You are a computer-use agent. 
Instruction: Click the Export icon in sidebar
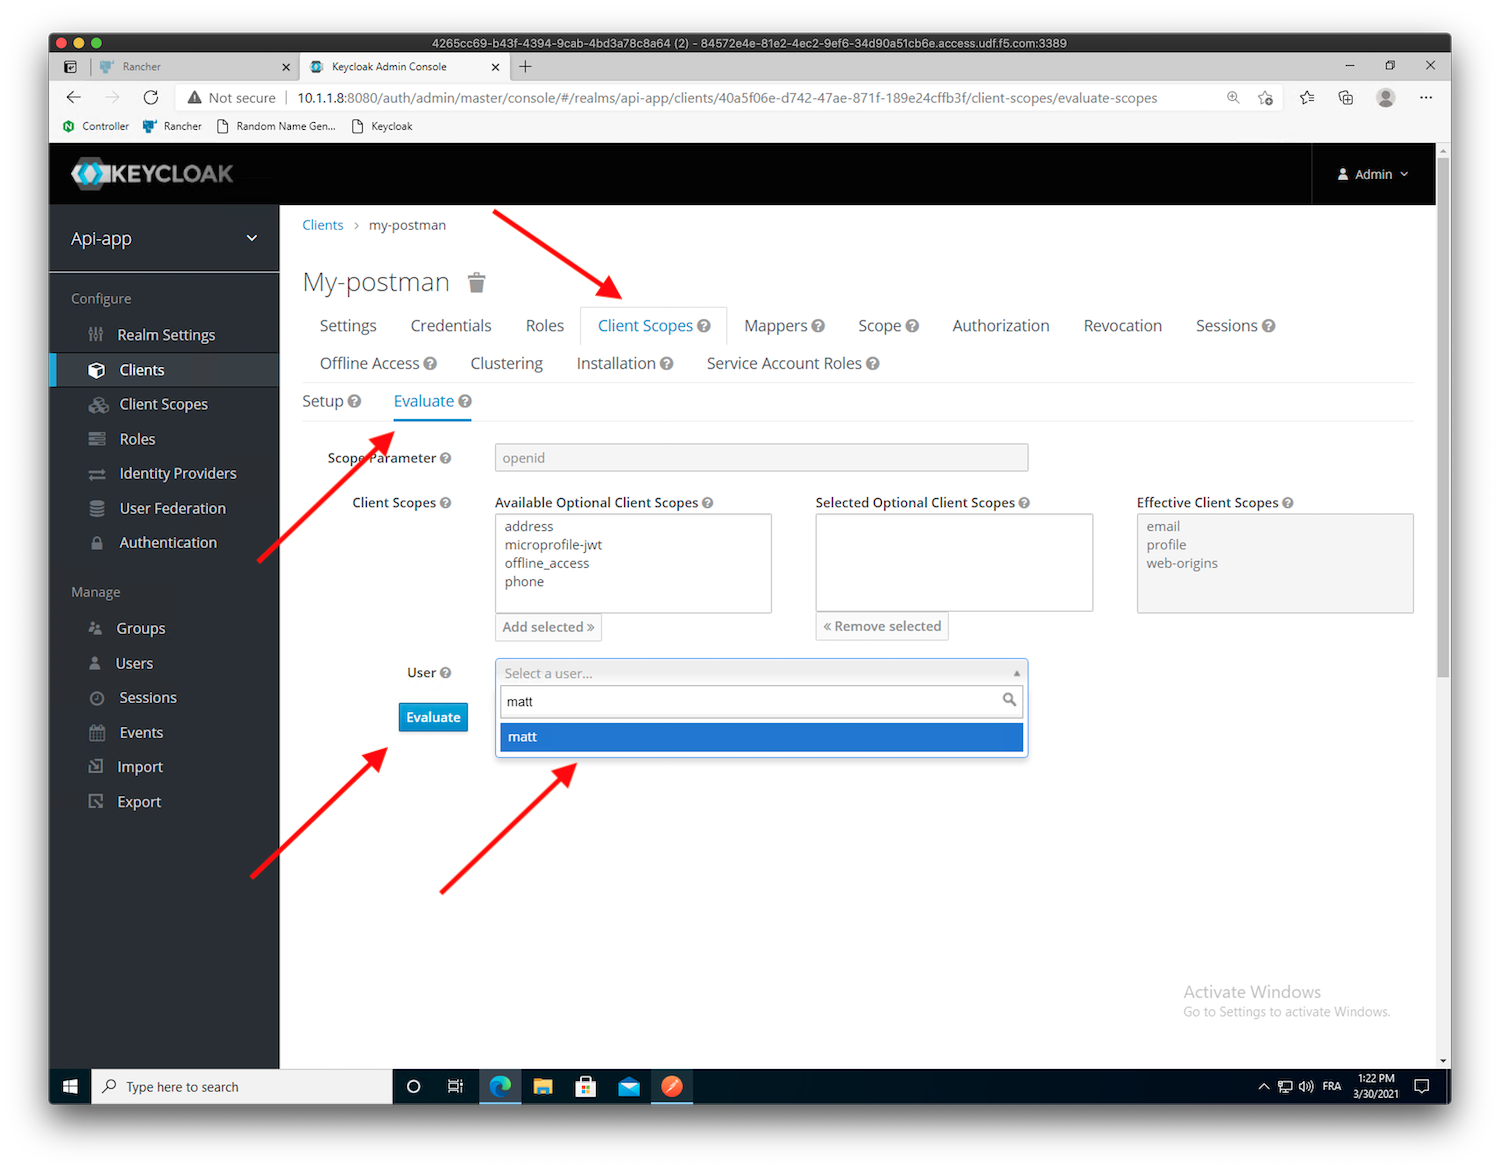coord(96,801)
